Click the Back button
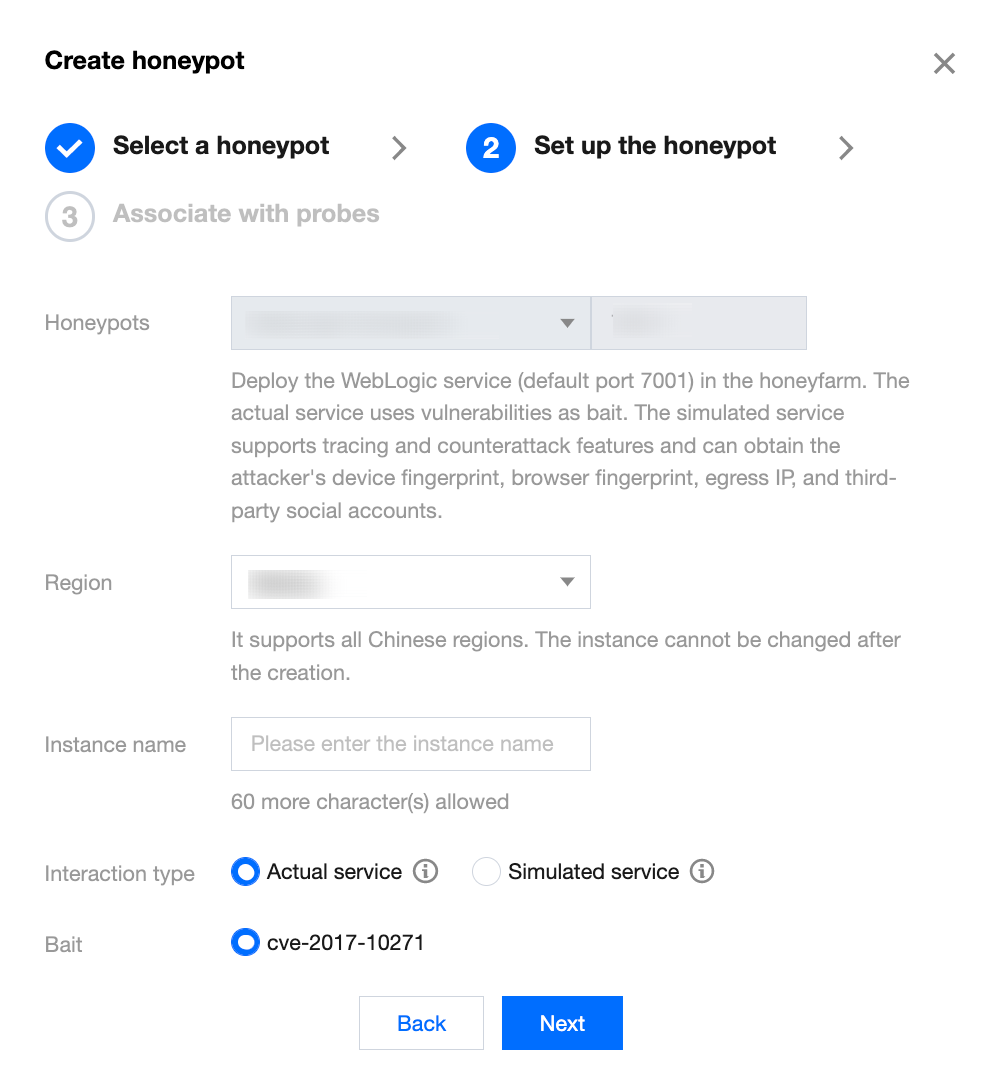Screen dimensions: 996x1092 coord(421,1023)
